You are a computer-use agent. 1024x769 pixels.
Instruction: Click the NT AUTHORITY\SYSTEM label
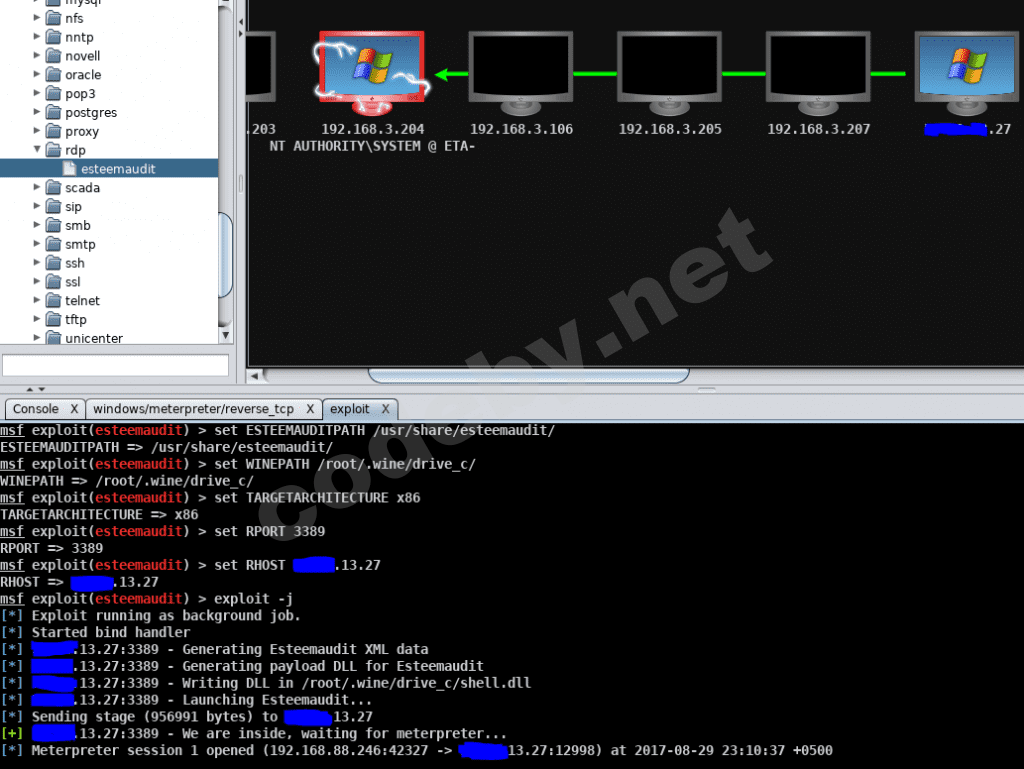coord(372,146)
